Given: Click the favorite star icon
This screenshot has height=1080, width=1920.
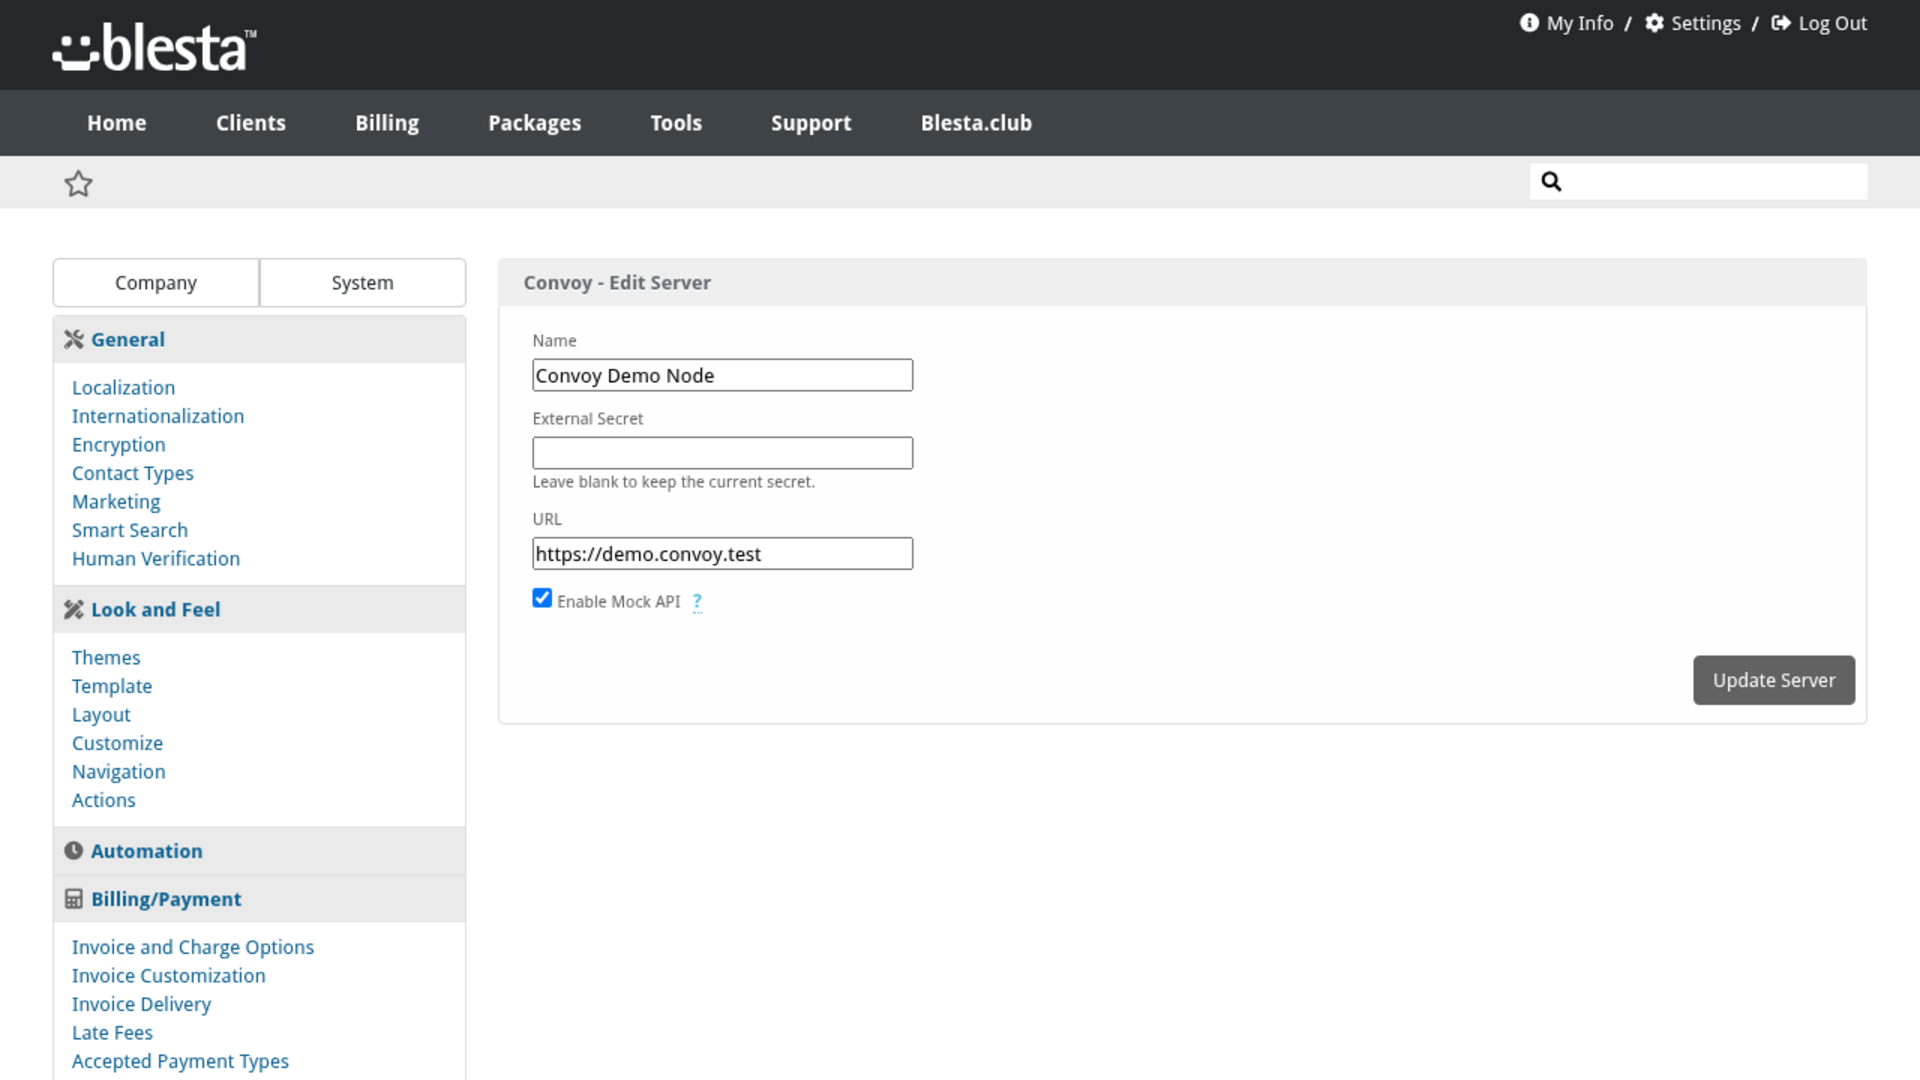Looking at the screenshot, I should pyautogui.click(x=78, y=183).
